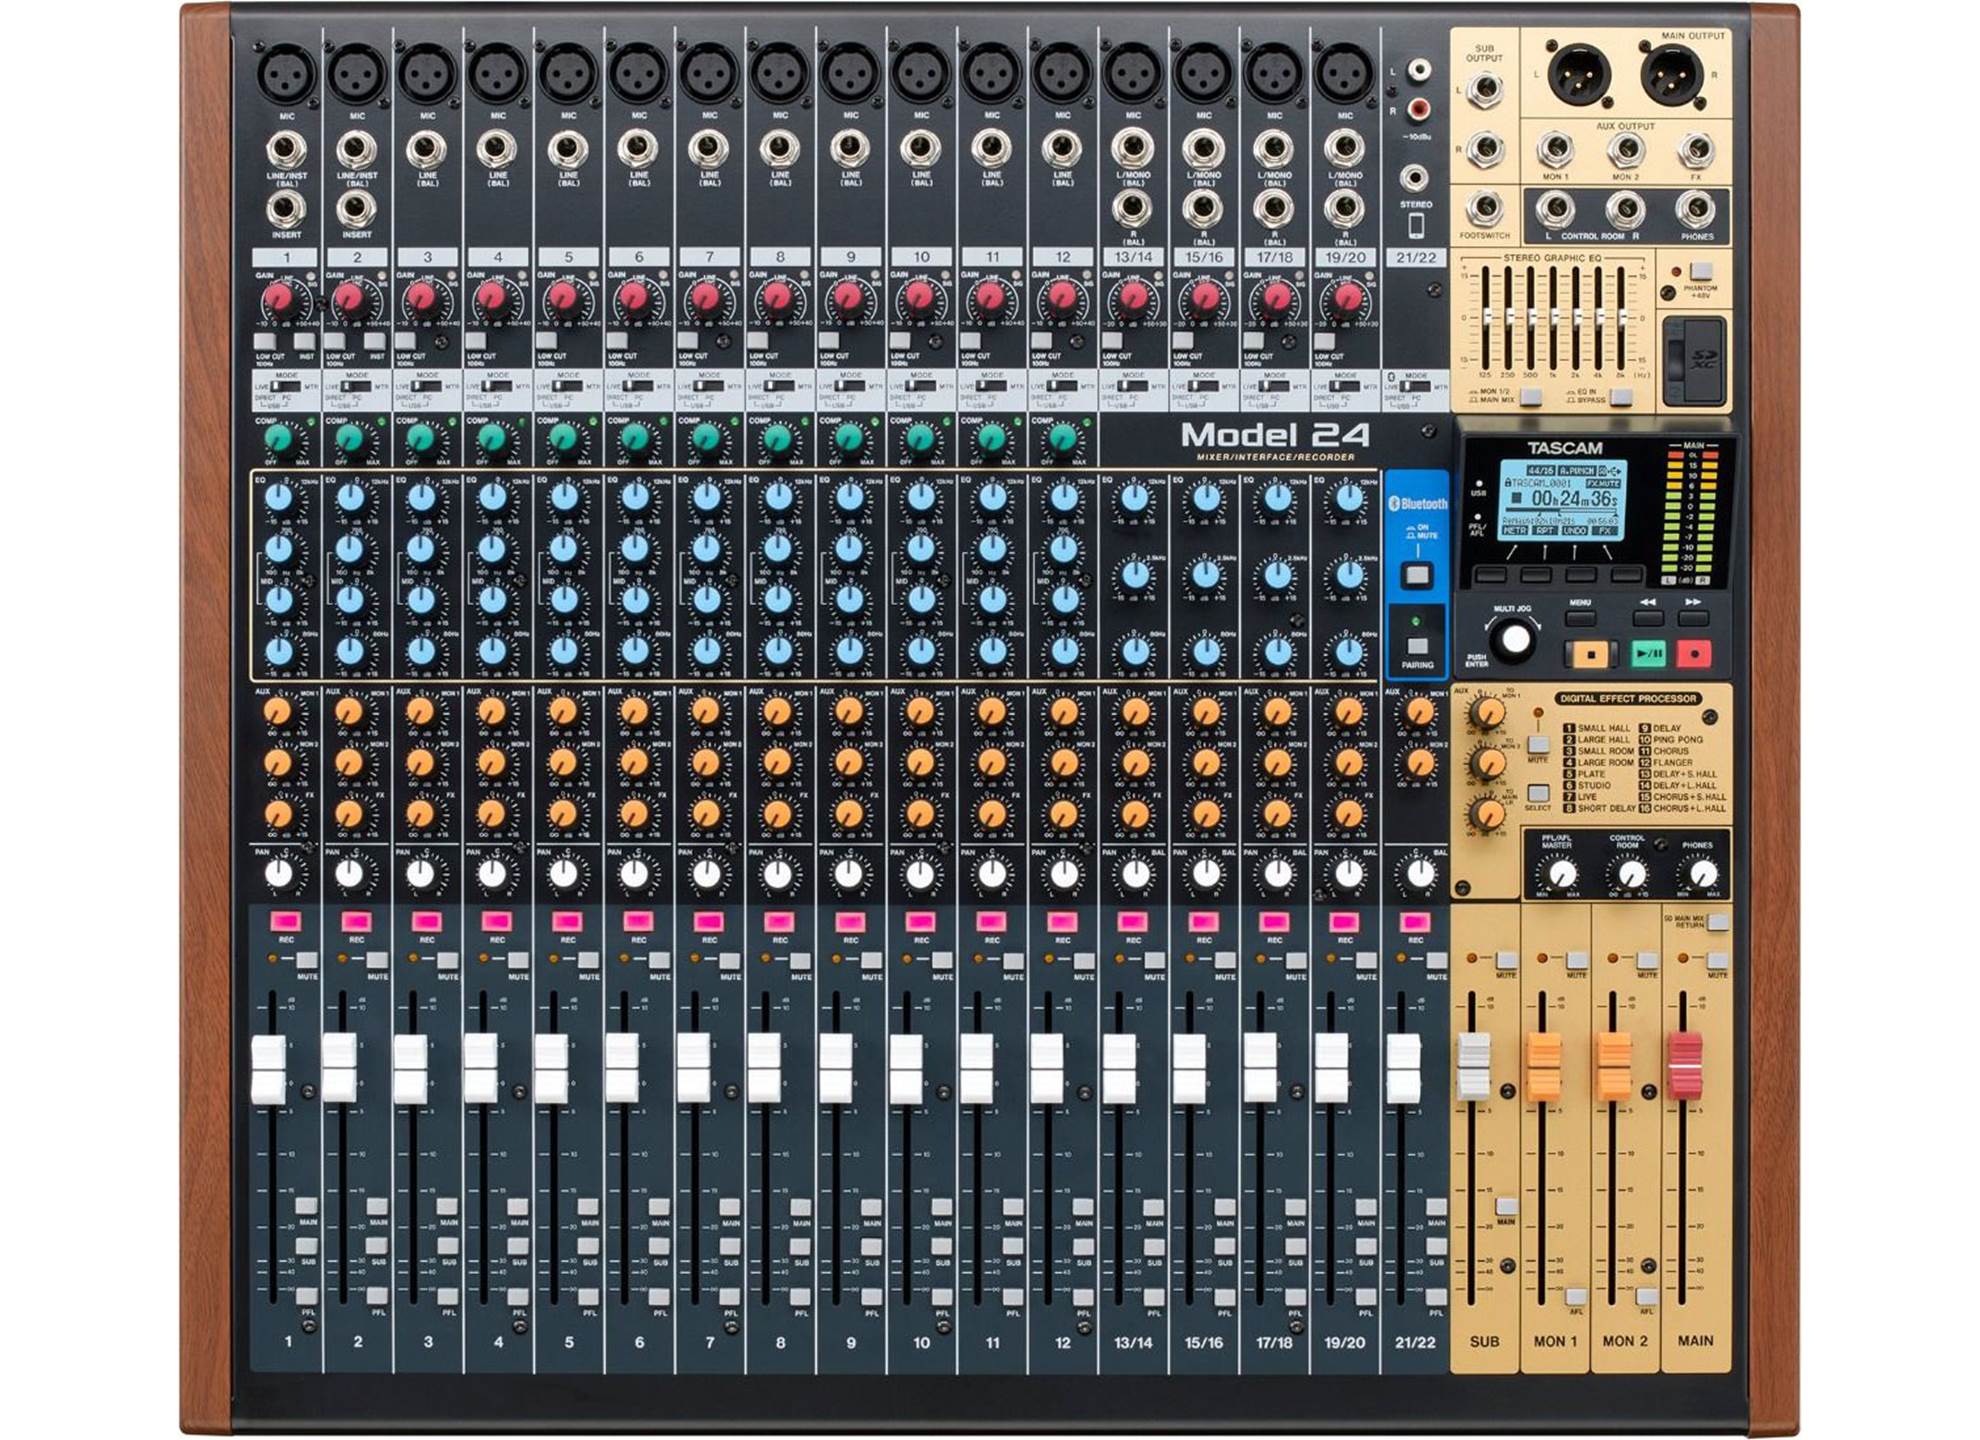
Task: Click the effect SELECT button
Action: point(1538,794)
